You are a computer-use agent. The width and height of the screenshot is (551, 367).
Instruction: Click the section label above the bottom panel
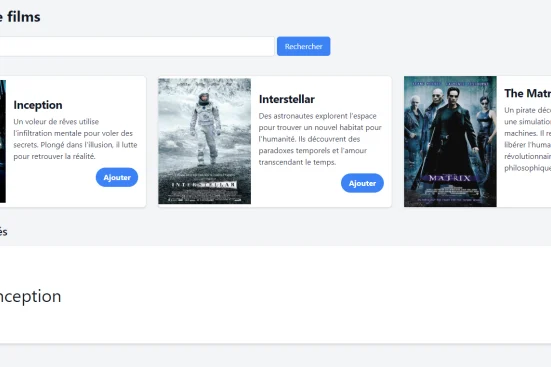point(4,232)
